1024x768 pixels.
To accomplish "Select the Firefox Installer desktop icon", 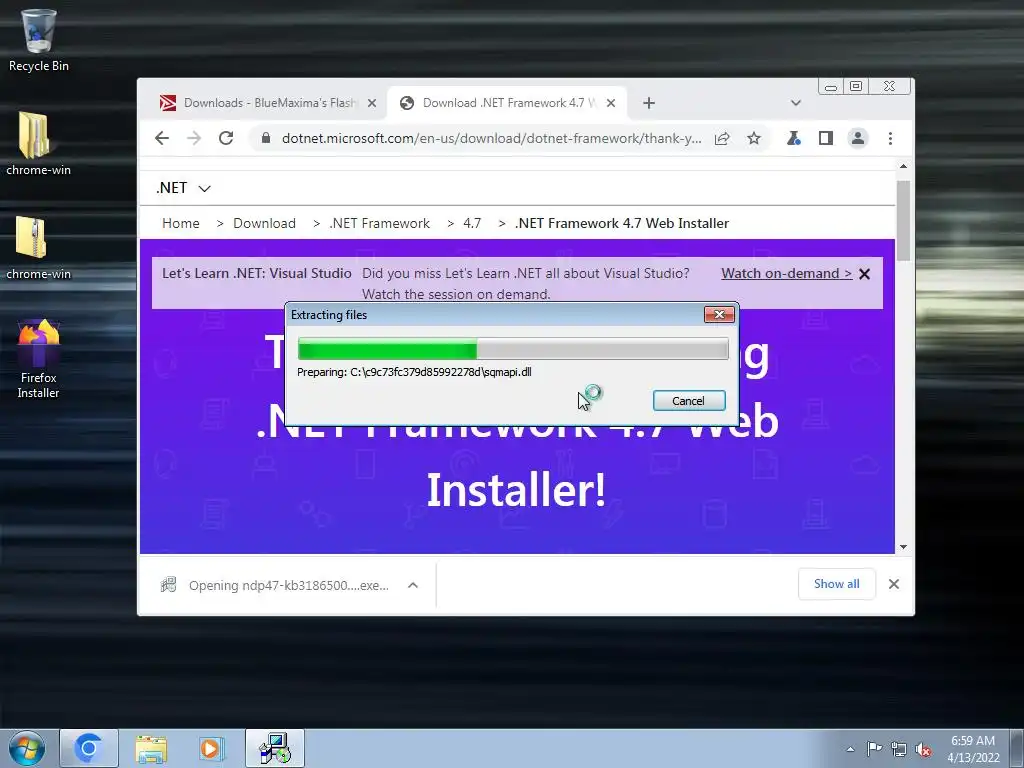I will click(38, 359).
